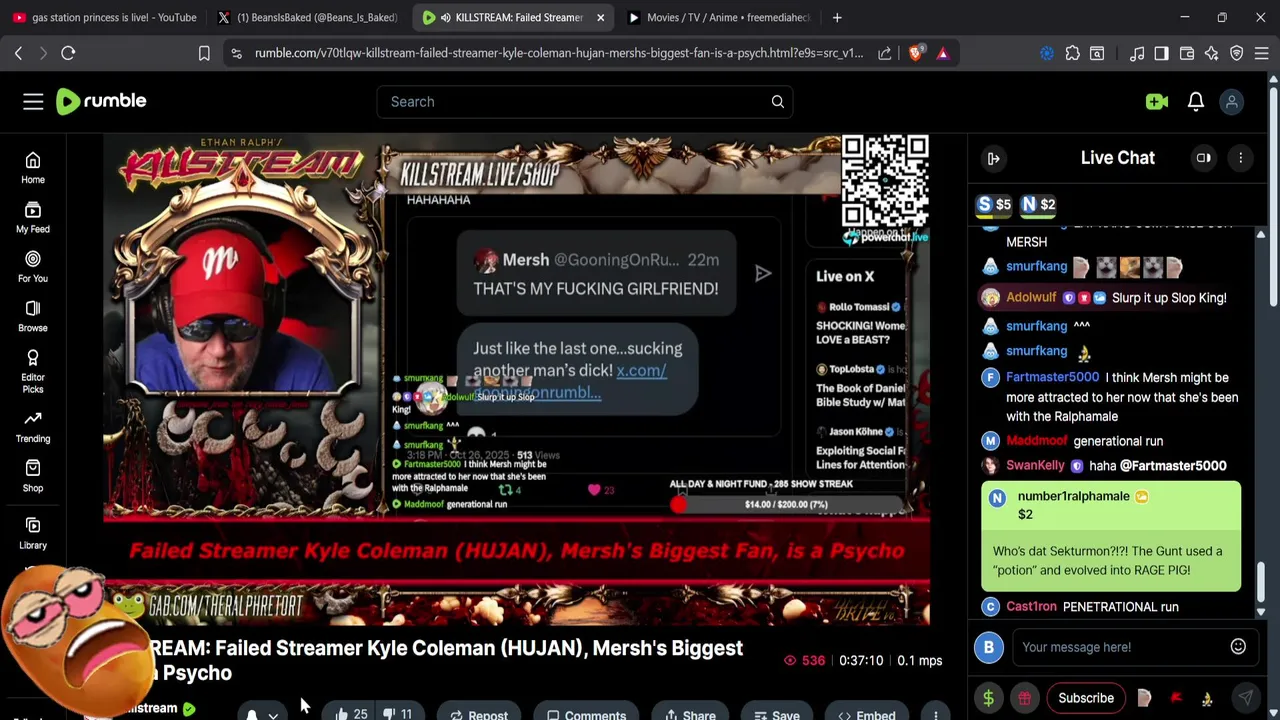Image resolution: width=1280 pixels, height=720 pixels.
Task: Open For You in sidebar
Action: pyautogui.click(x=33, y=267)
